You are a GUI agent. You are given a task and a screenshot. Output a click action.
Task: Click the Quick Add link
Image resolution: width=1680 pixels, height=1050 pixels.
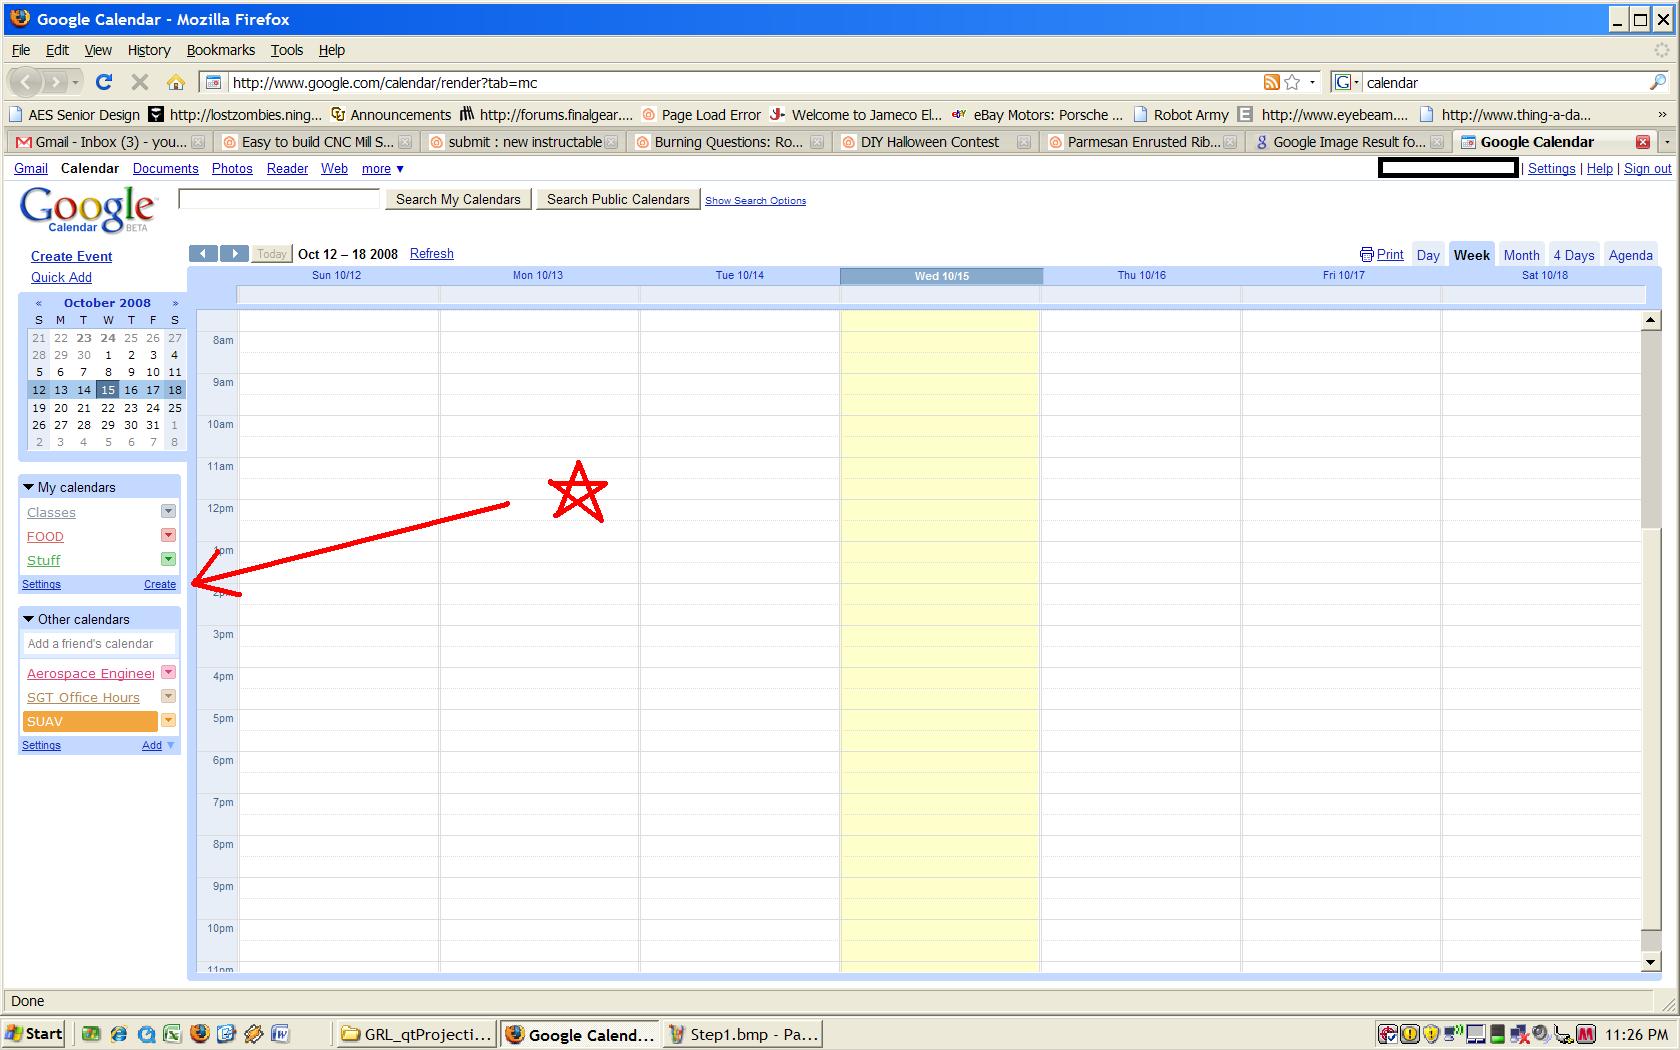(61, 277)
